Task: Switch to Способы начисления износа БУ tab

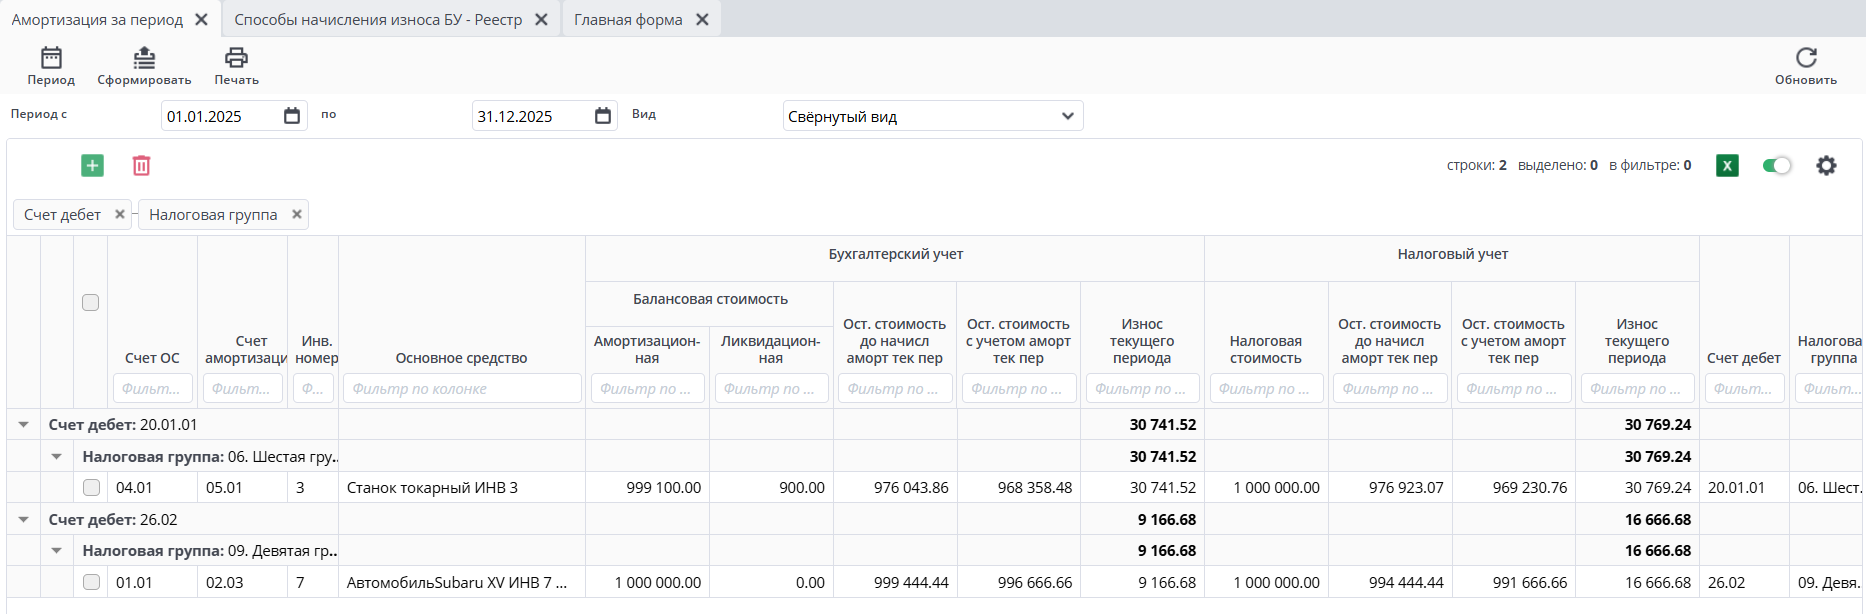Action: point(378,20)
